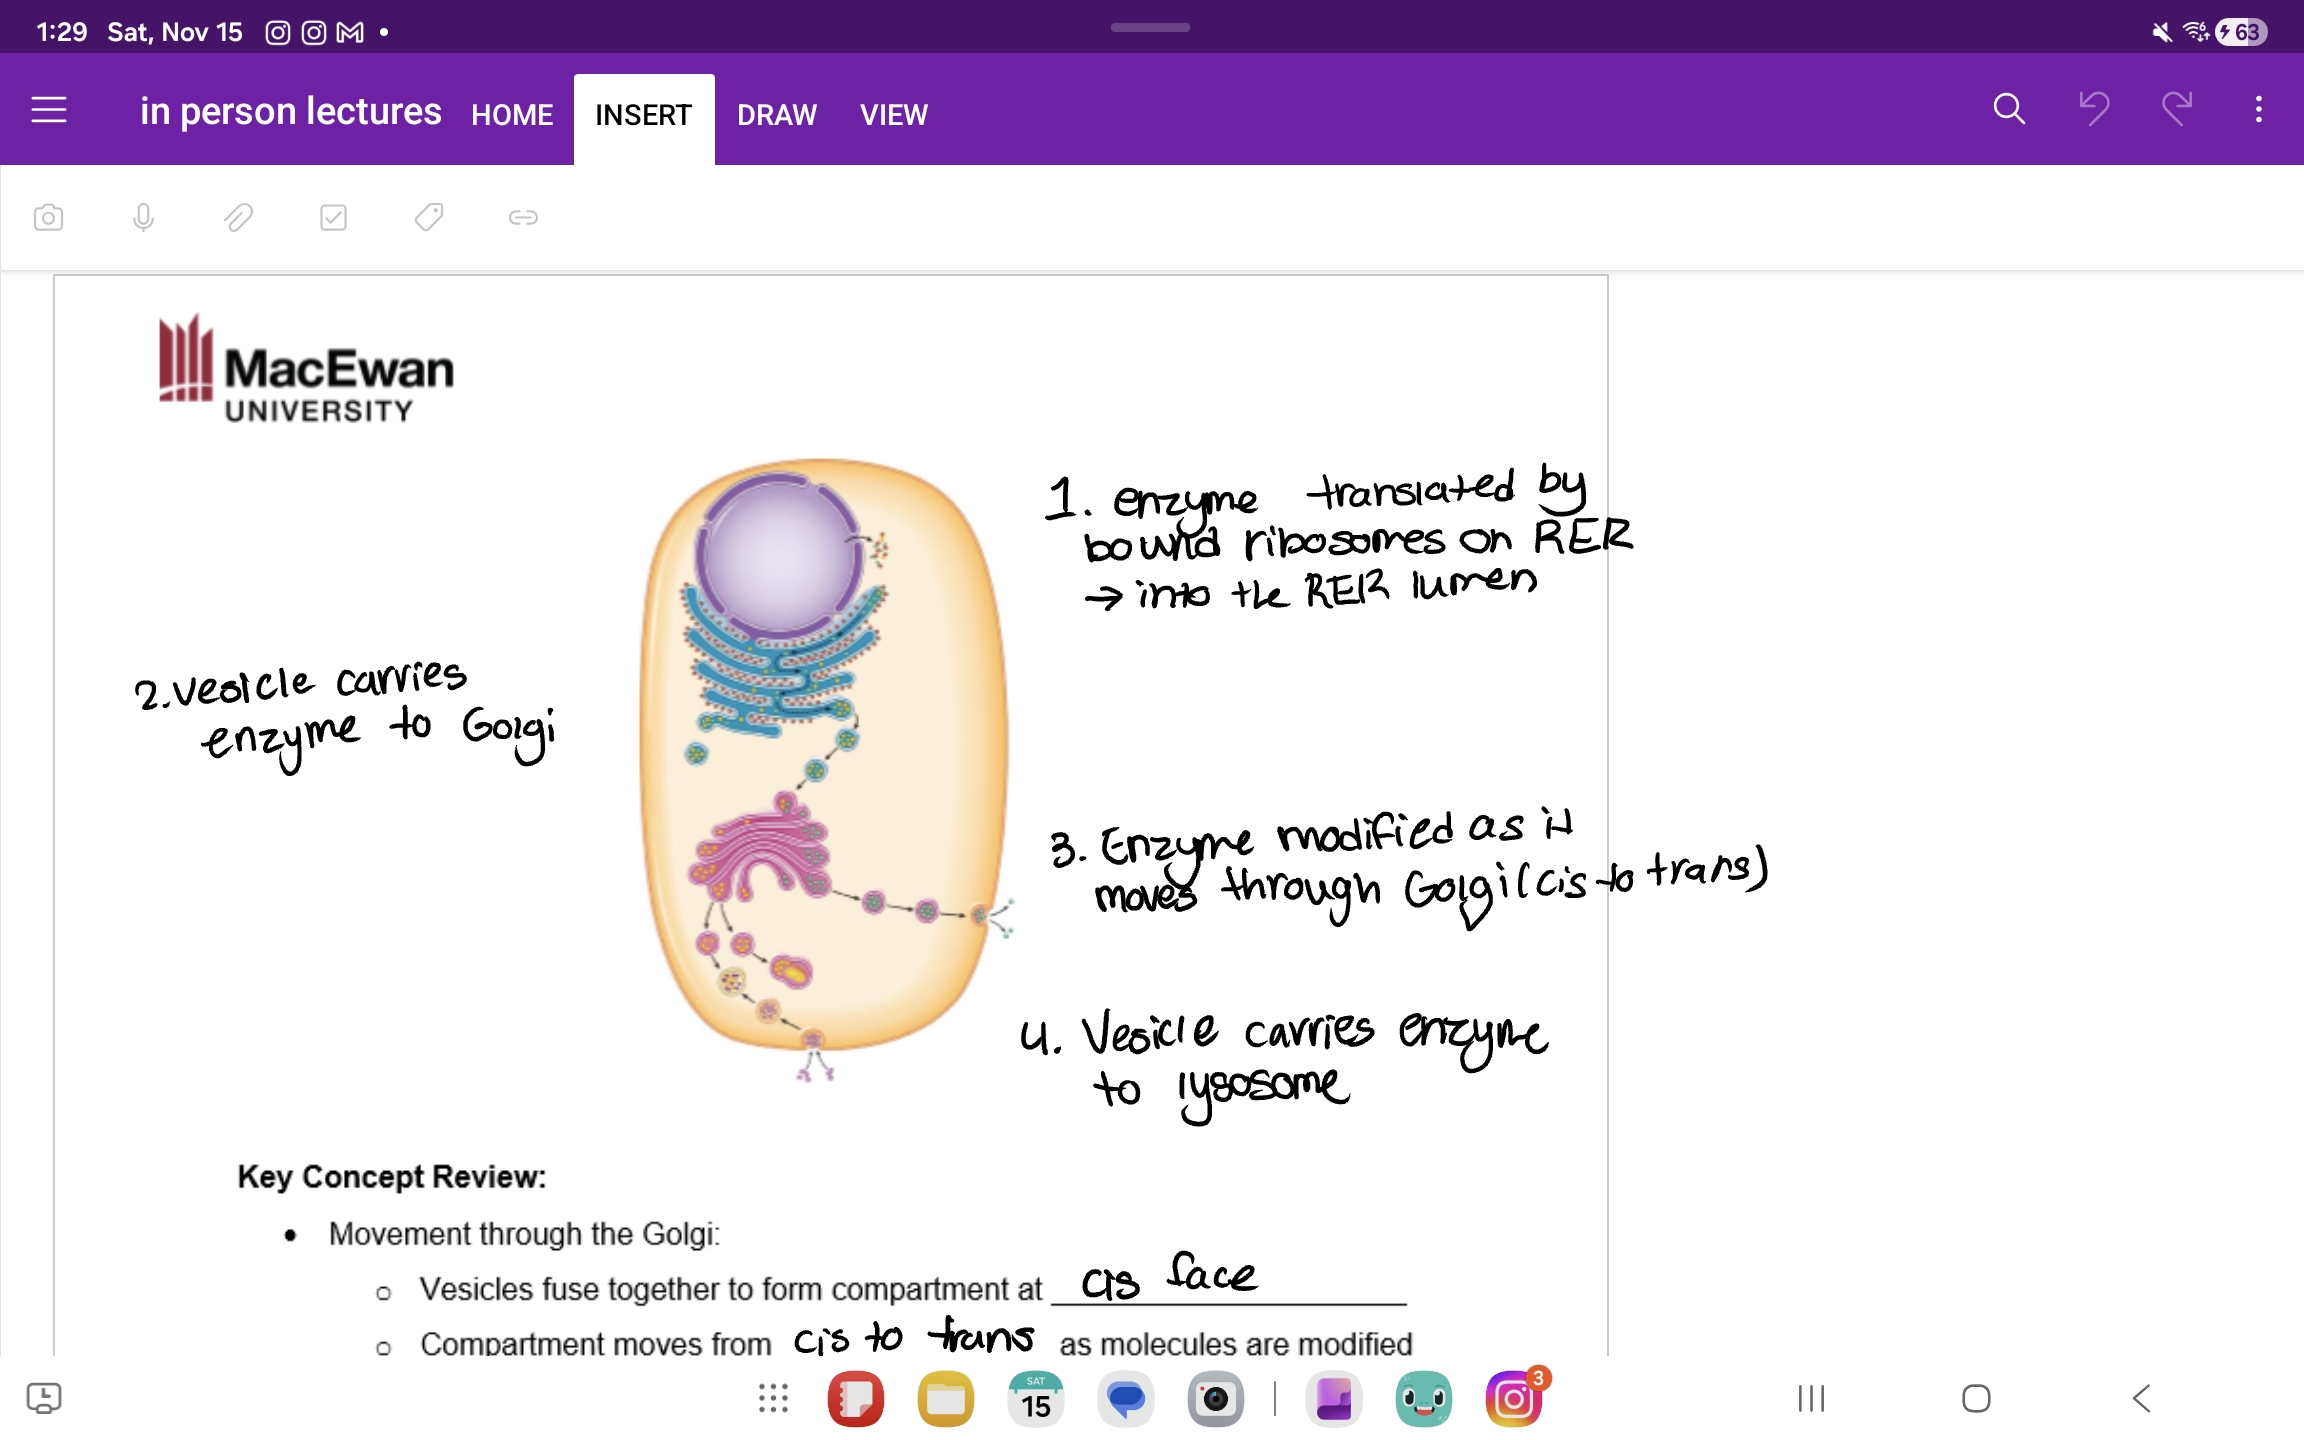
Task: Open the three-dot overflow menu
Action: [2258, 109]
